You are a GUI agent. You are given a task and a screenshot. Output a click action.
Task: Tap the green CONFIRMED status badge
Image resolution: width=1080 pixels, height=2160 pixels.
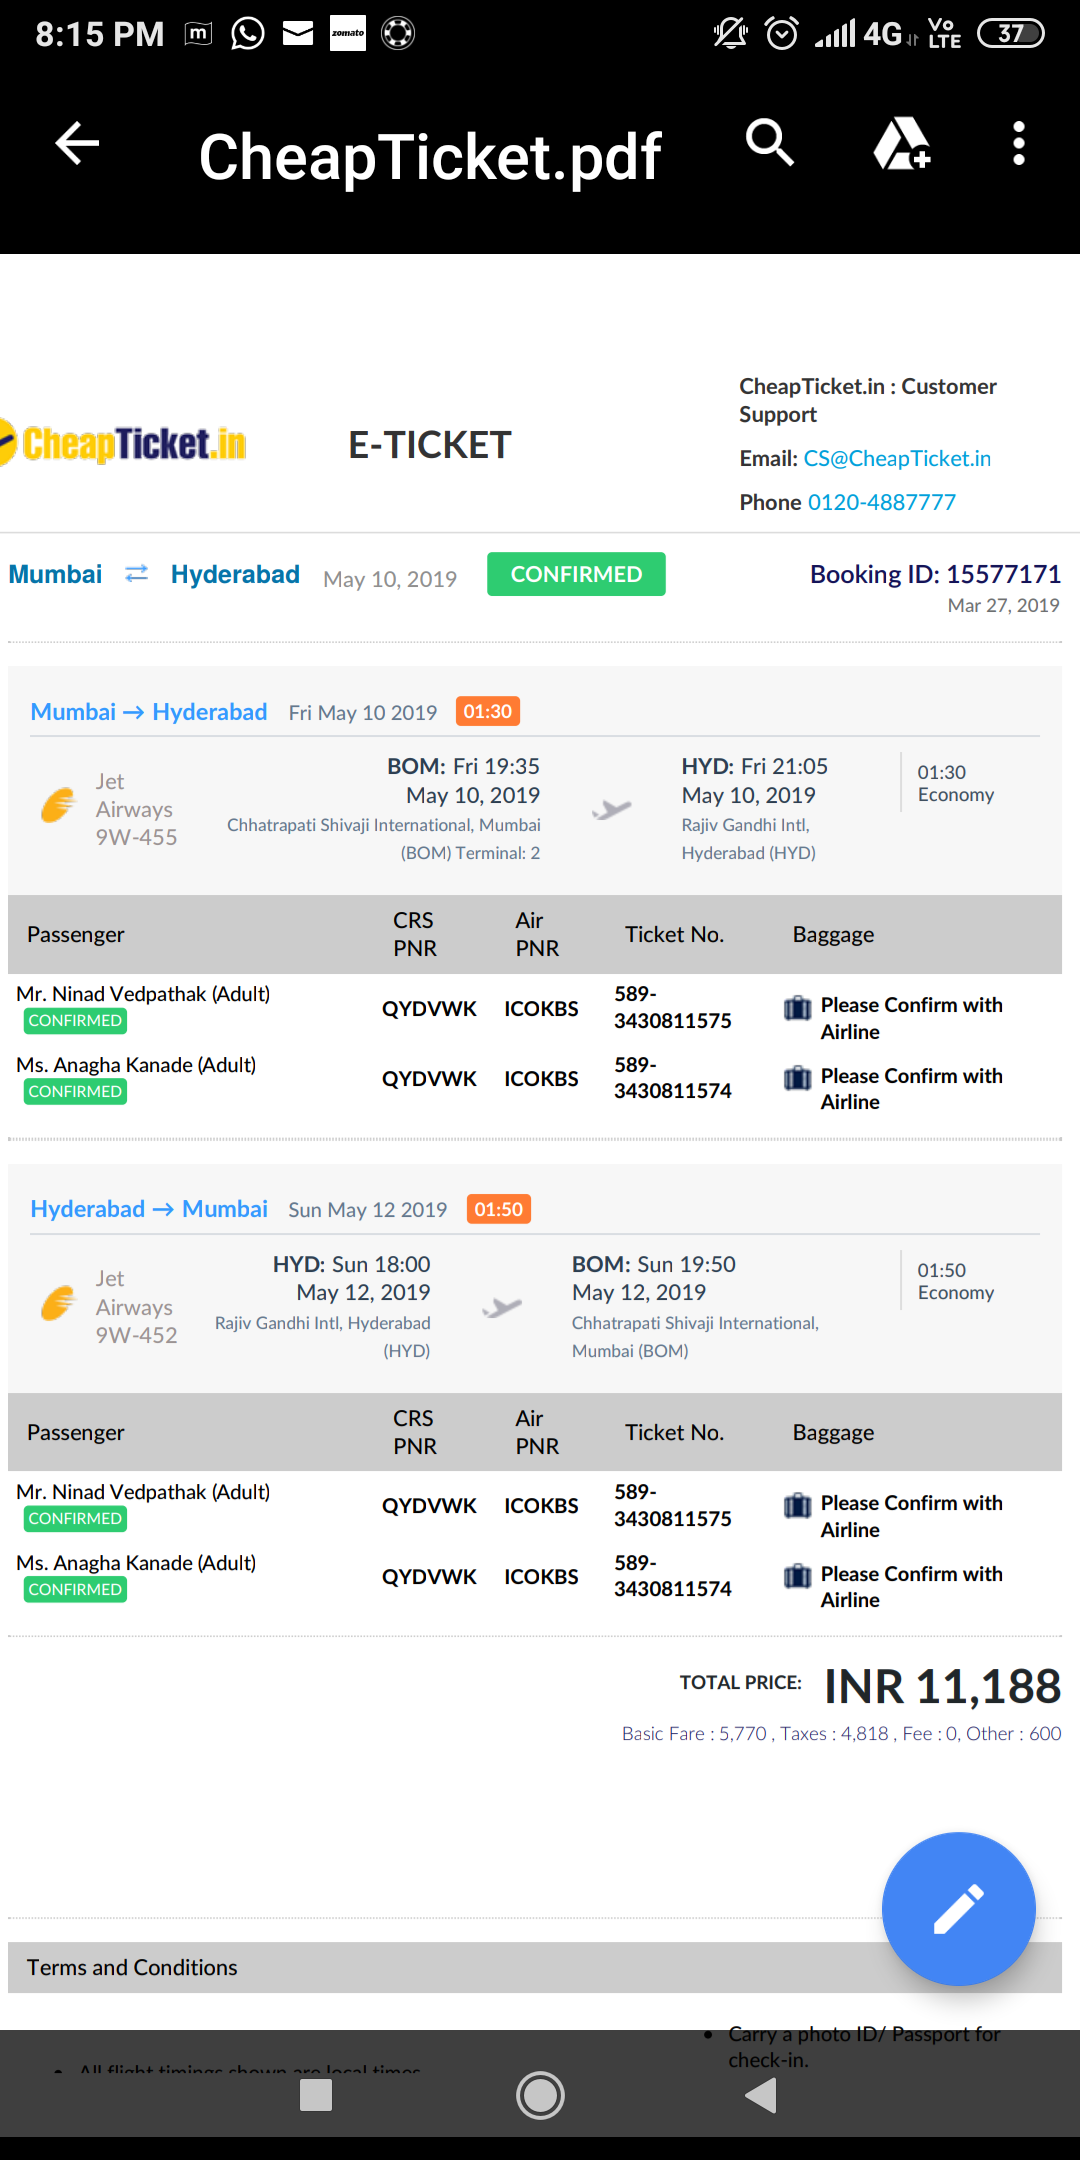click(x=576, y=574)
